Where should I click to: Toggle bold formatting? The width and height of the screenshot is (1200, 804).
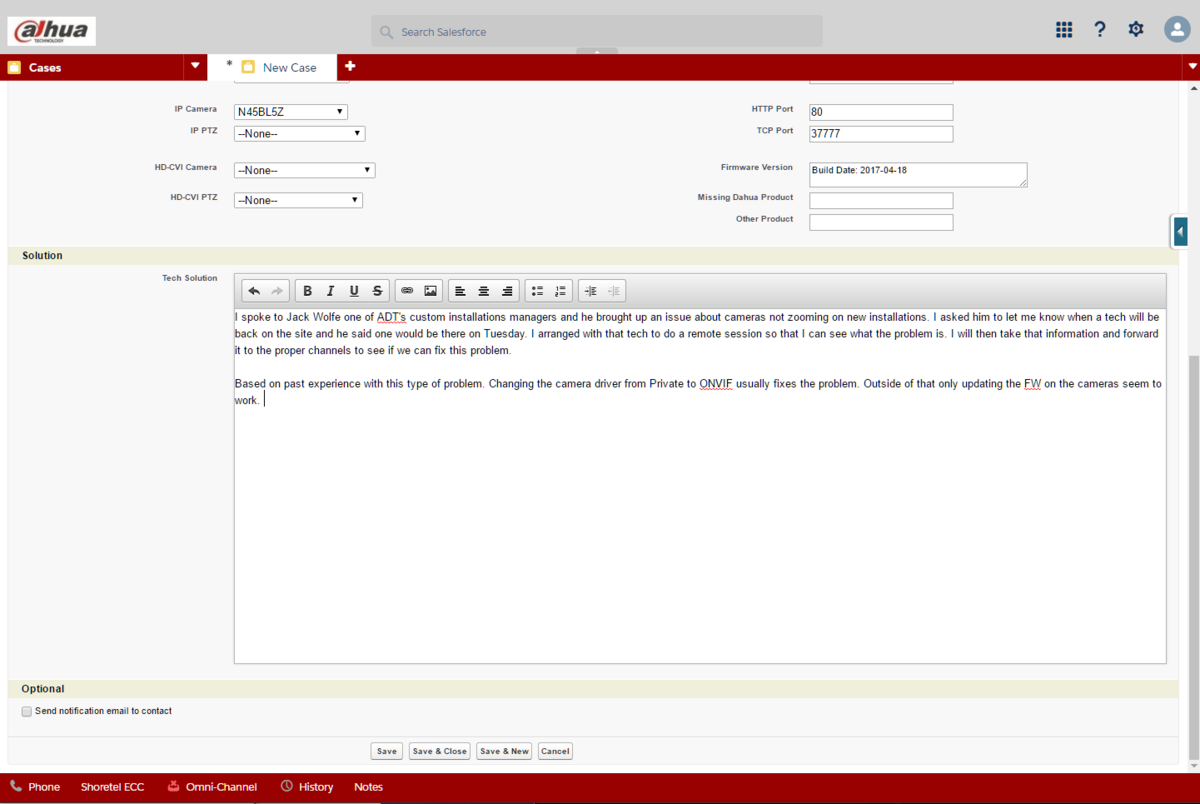[x=307, y=291]
